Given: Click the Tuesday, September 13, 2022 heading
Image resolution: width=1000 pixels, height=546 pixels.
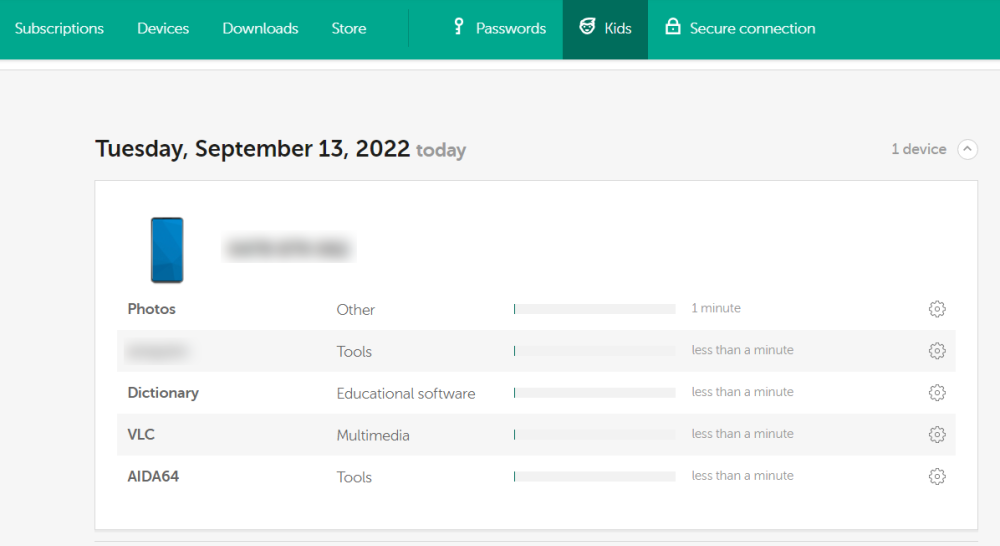Looking at the screenshot, I should pyautogui.click(x=253, y=149).
